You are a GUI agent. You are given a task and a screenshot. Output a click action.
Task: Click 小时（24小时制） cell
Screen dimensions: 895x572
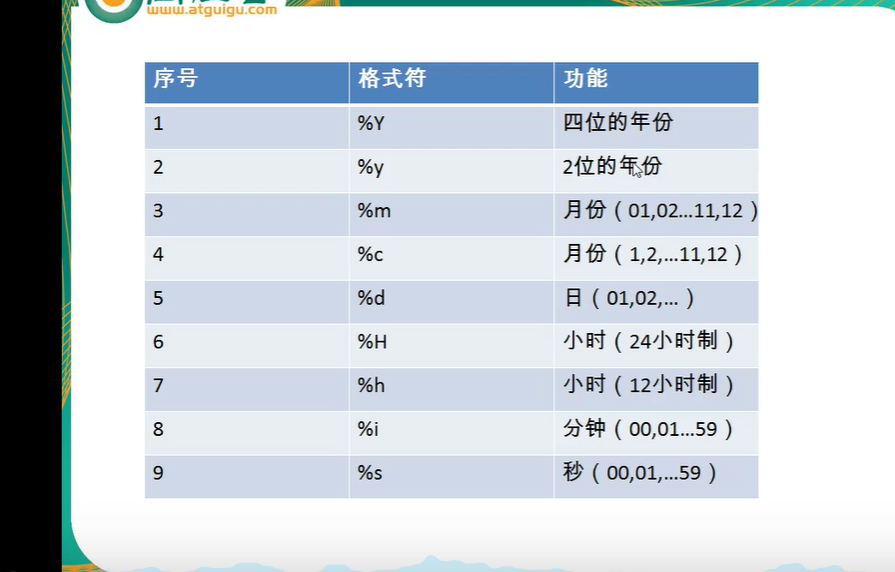pyautogui.click(x=656, y=346)
